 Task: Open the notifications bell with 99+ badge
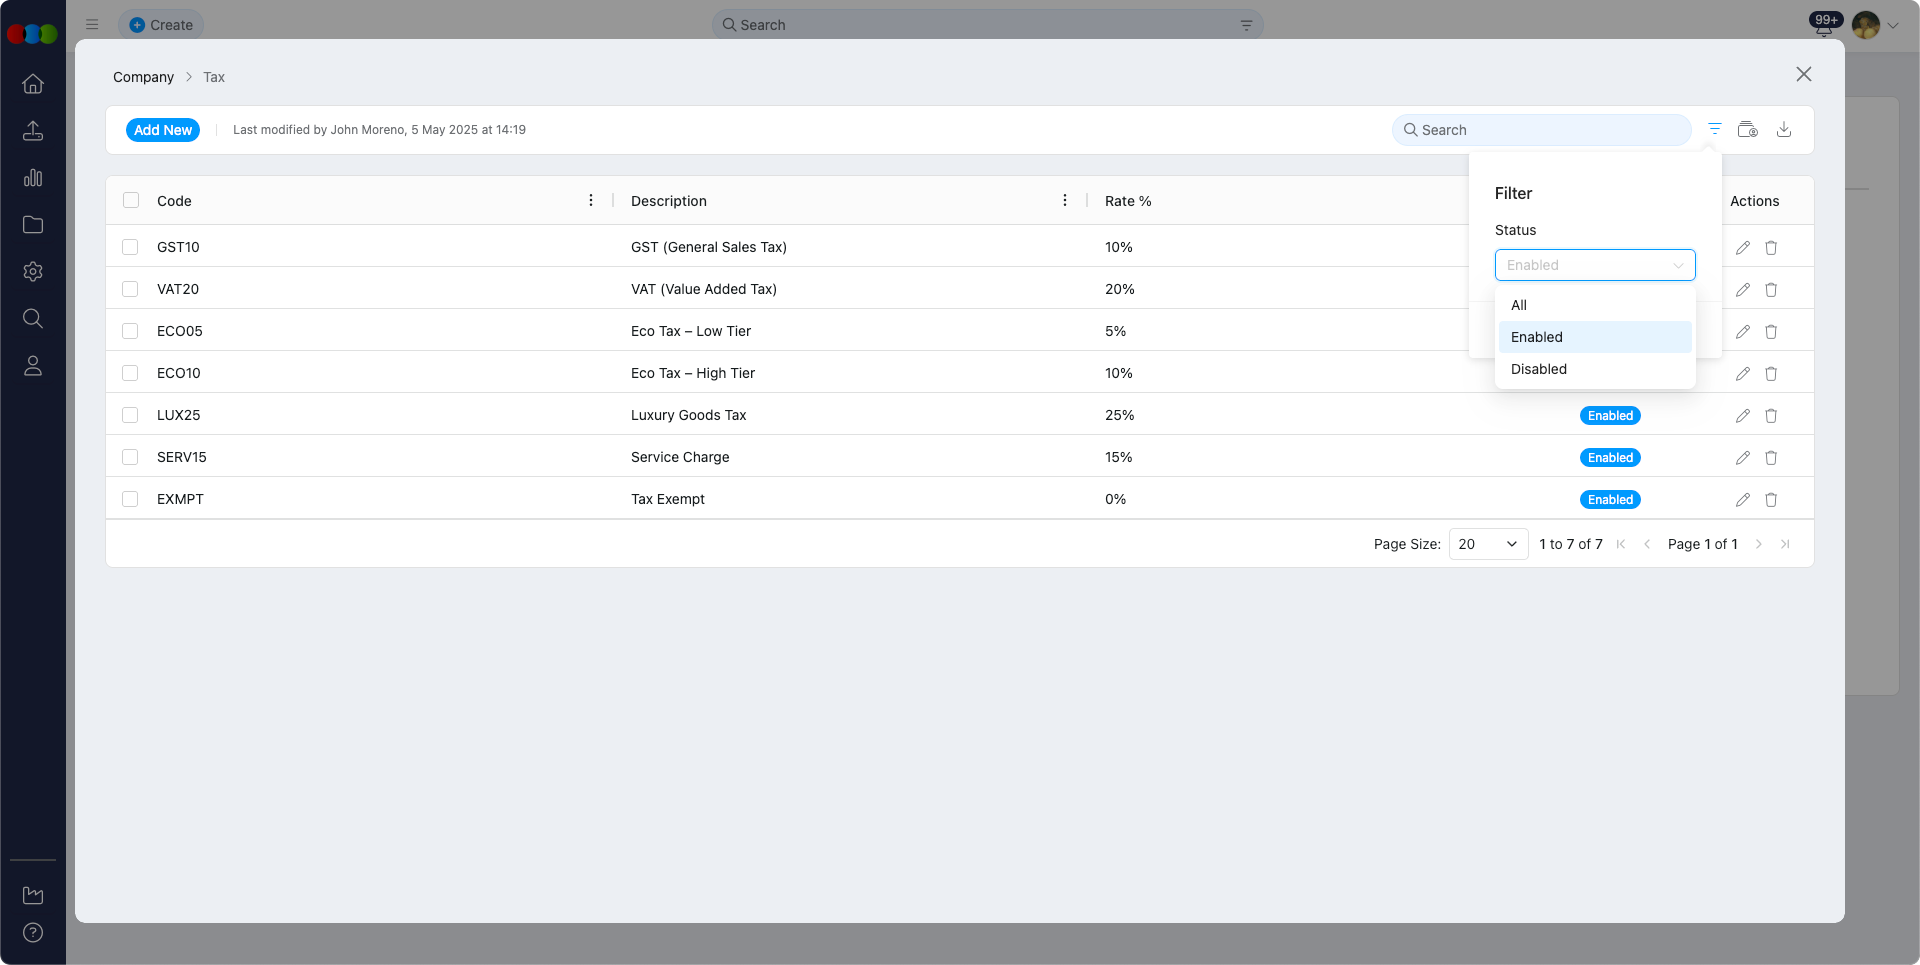1823,27
